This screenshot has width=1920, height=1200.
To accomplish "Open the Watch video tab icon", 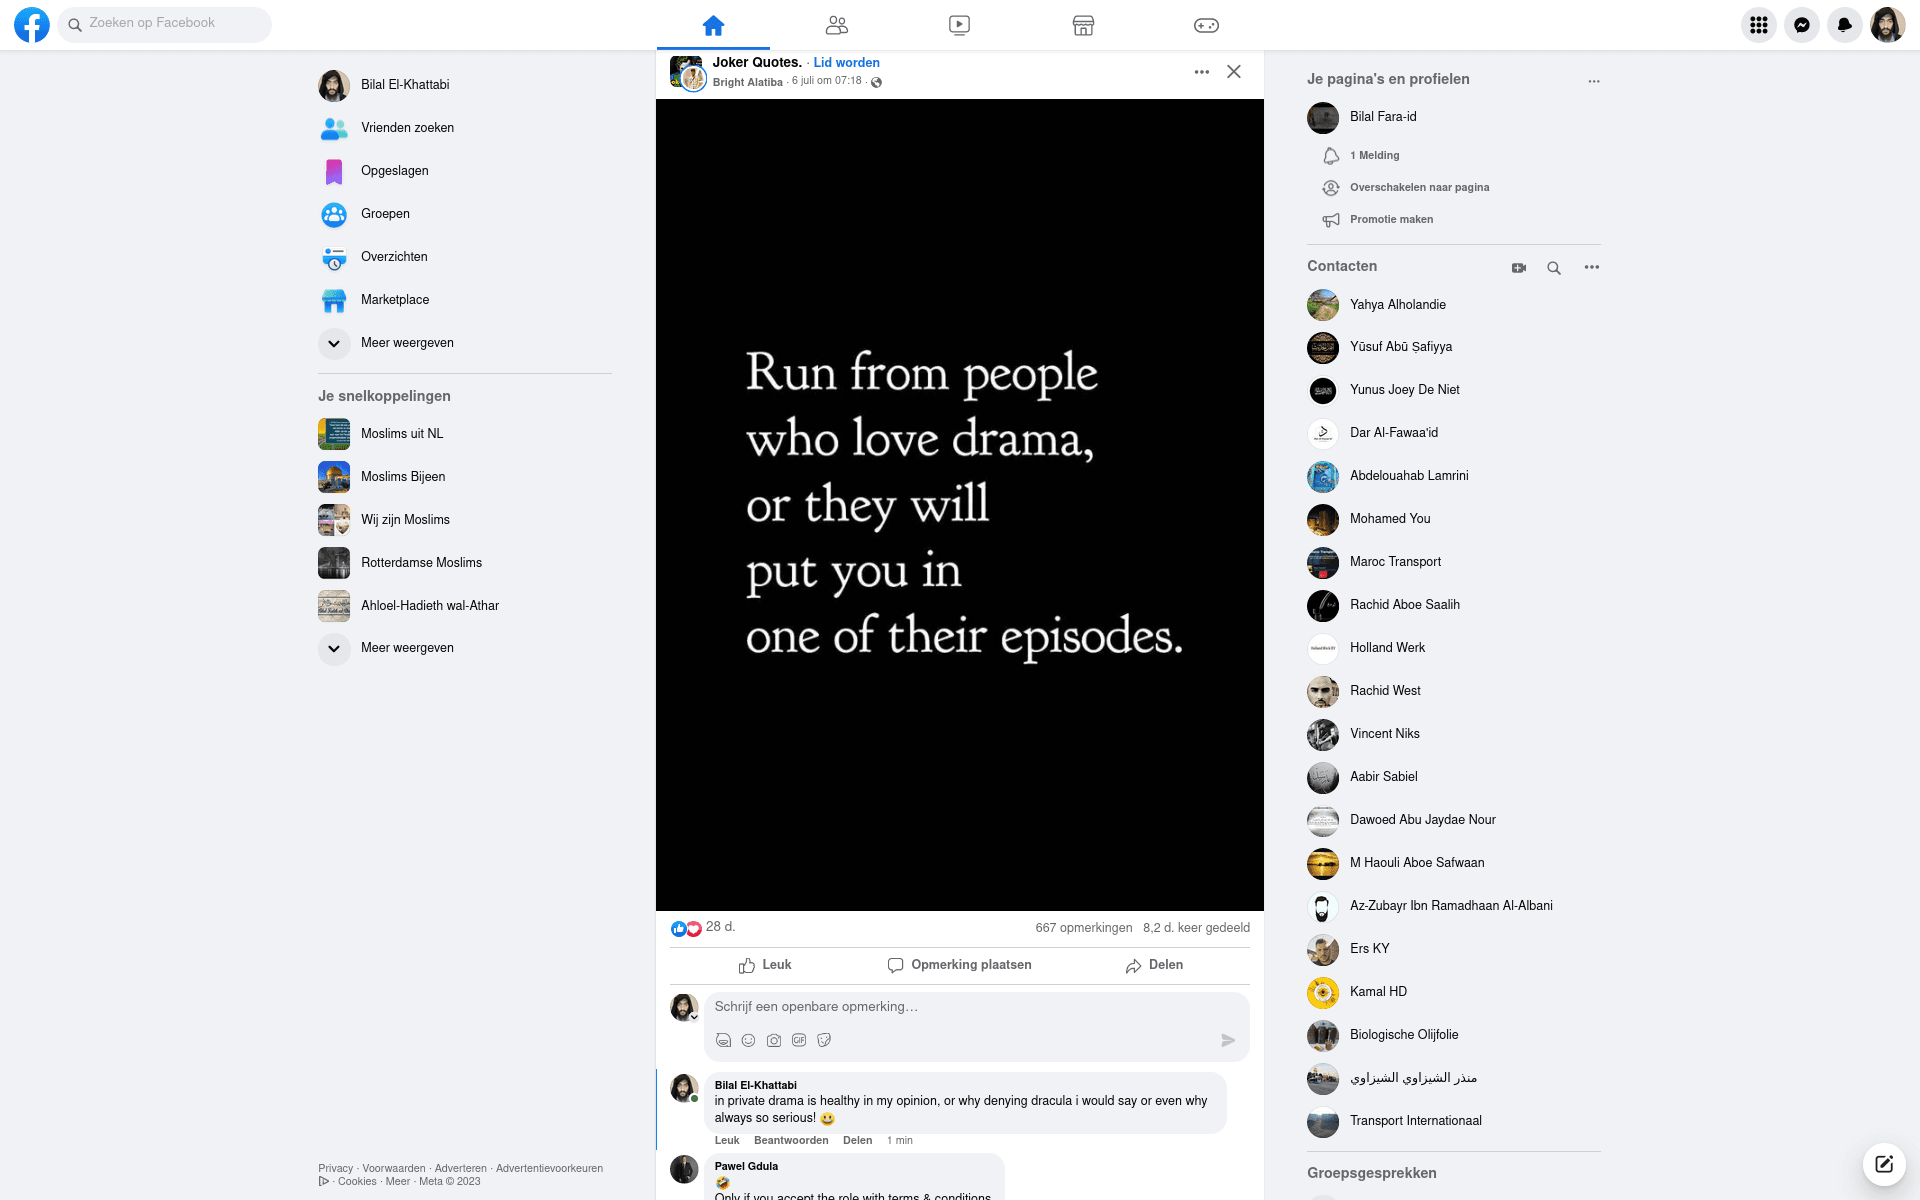I will (959, 25).
